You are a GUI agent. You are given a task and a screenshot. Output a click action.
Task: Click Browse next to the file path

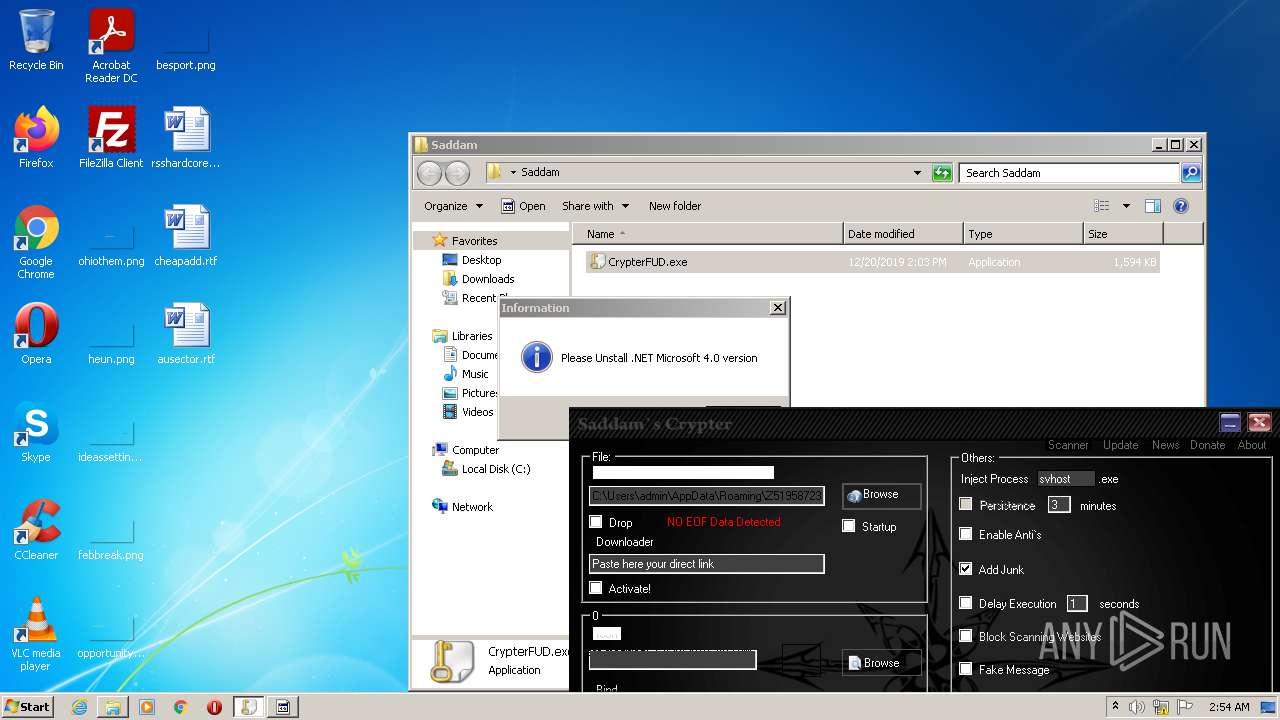pos(881,495)
